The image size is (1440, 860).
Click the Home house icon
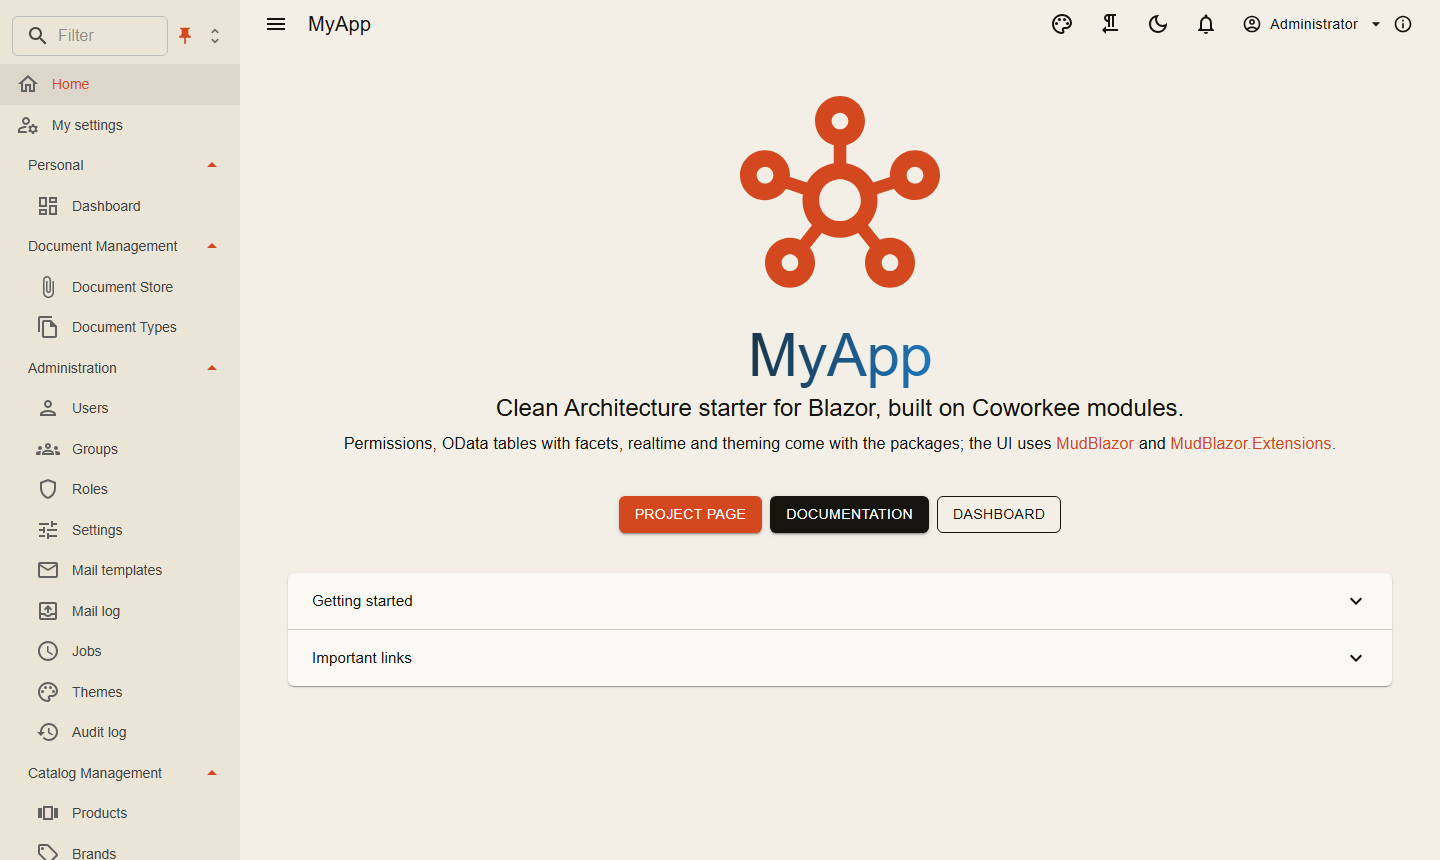(28, 84)
